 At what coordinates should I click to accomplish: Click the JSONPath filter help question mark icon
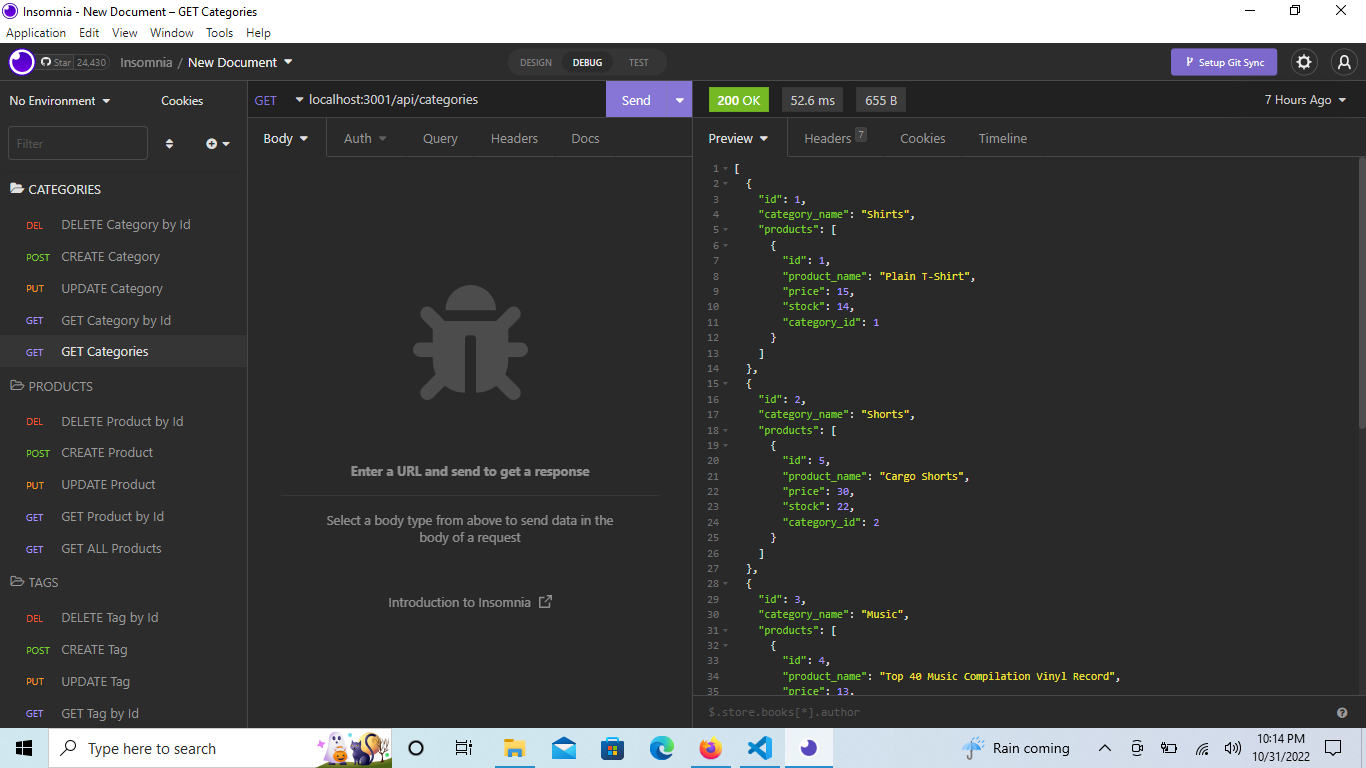point(1342,712)
